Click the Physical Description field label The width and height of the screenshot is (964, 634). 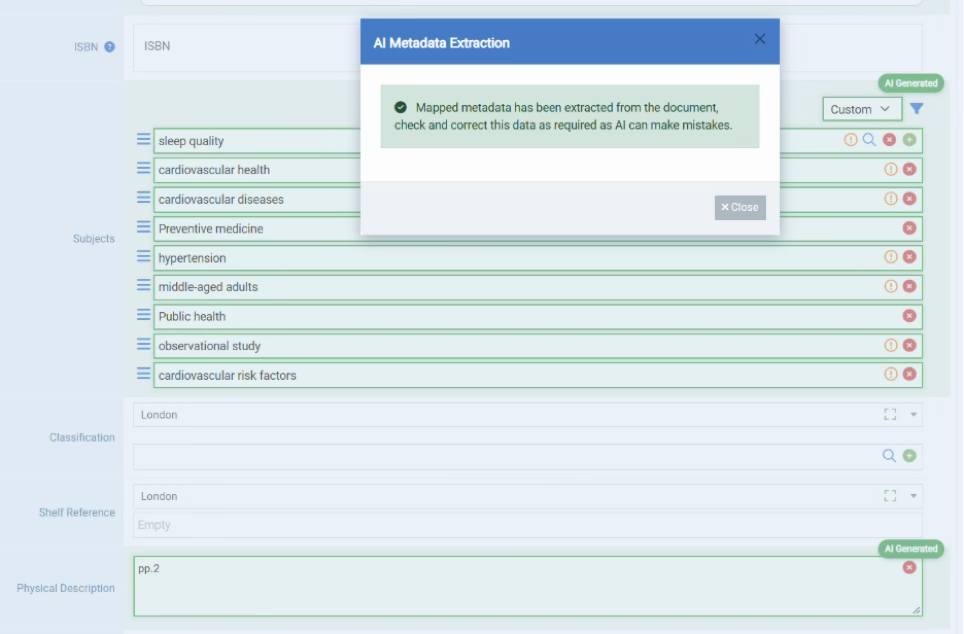click(x=66, y=588)
